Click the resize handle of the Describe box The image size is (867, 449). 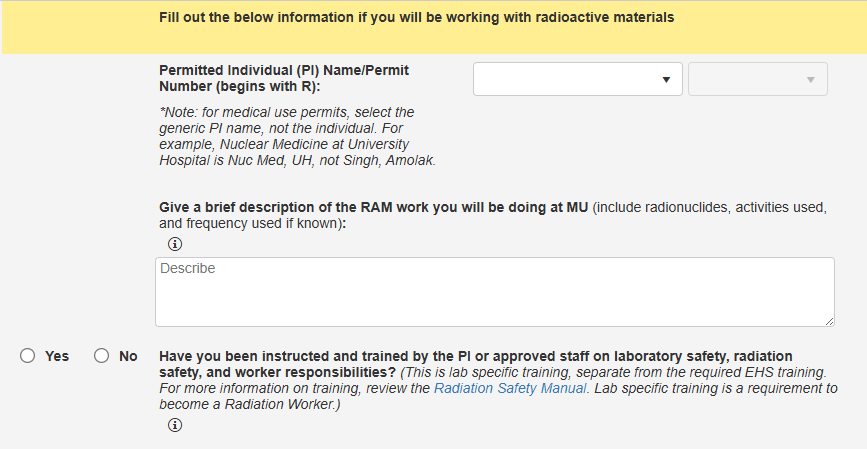point(829,320)
